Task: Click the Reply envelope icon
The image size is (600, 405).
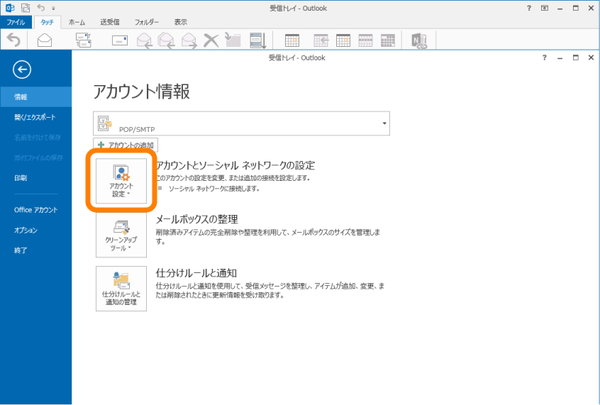Action: click(x=144, y=40)
